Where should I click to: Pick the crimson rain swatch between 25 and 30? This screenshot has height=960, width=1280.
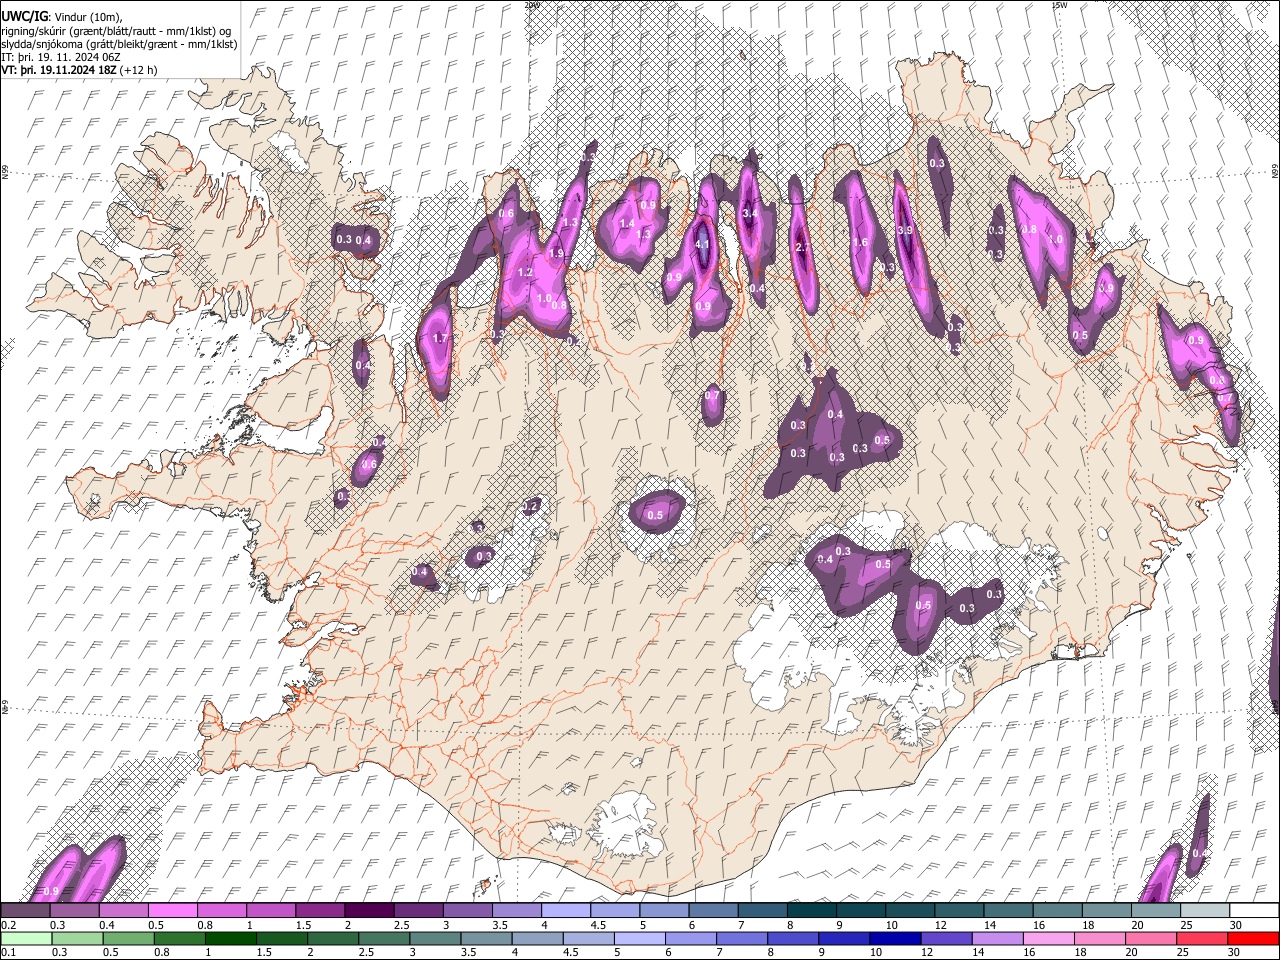pos(1202,938)
